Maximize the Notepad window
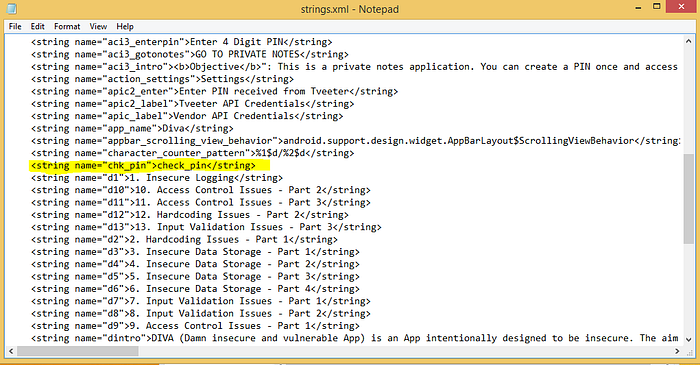This screenshot has height=365, width=700. click(x=656, y=7)
